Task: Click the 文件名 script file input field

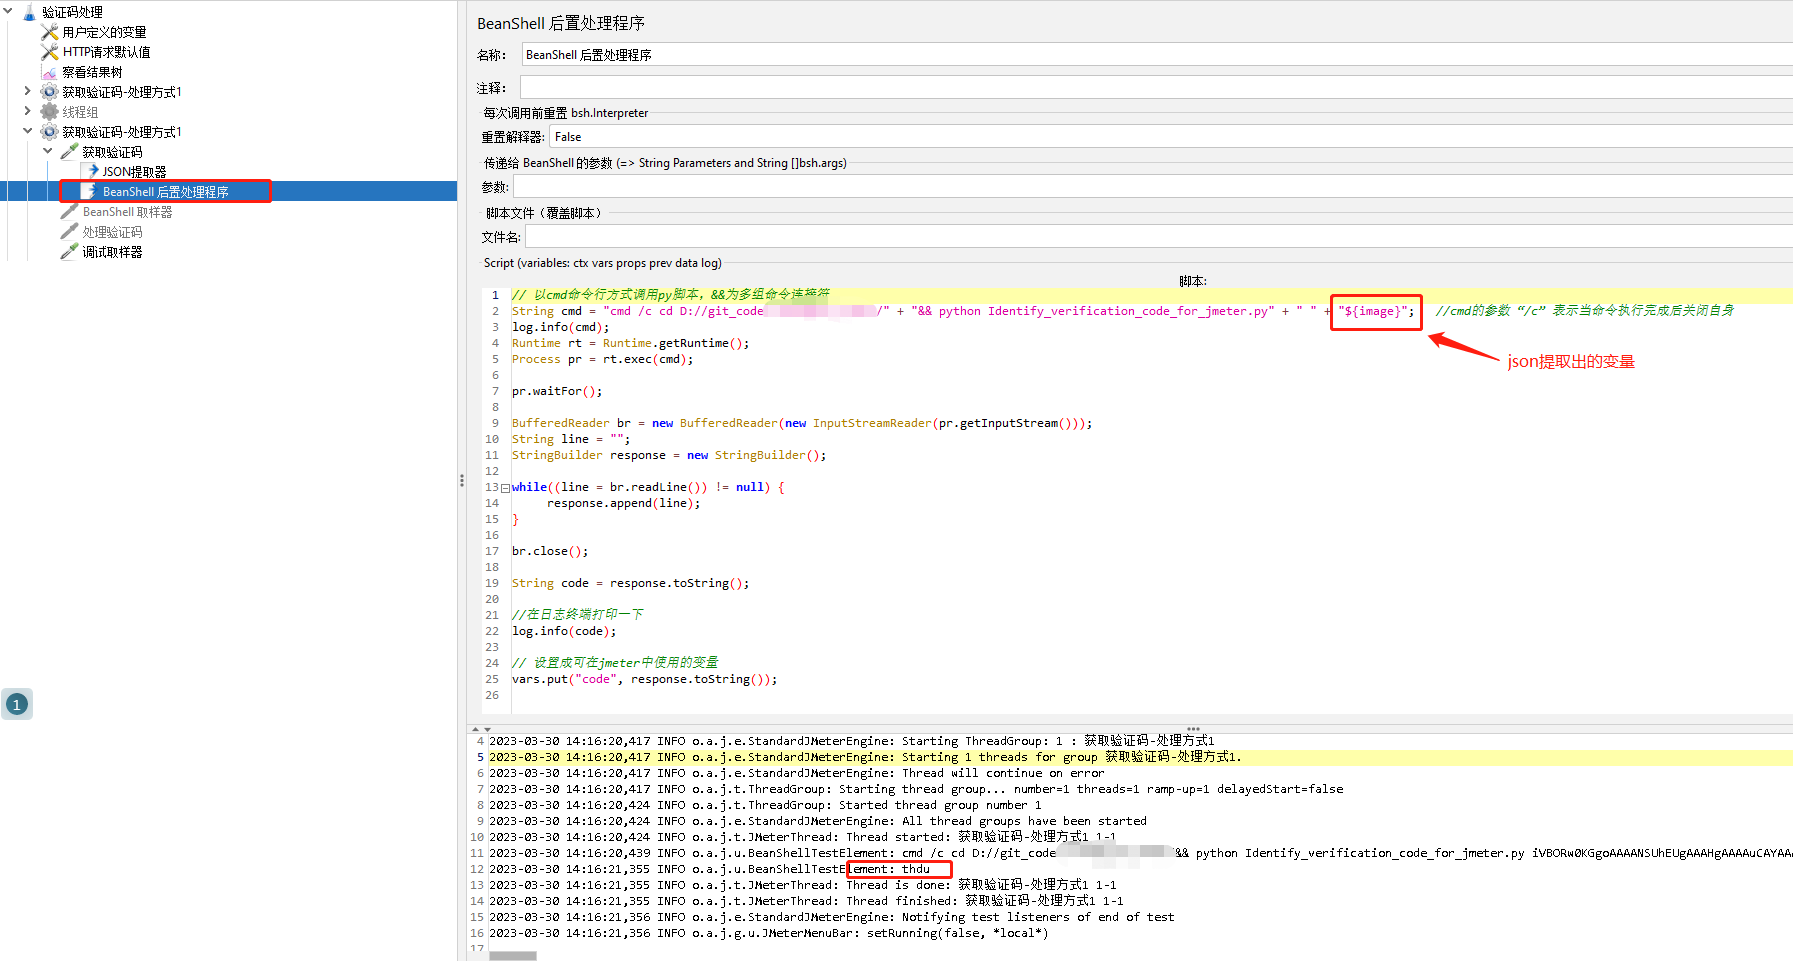Action: pos(1159,237)
